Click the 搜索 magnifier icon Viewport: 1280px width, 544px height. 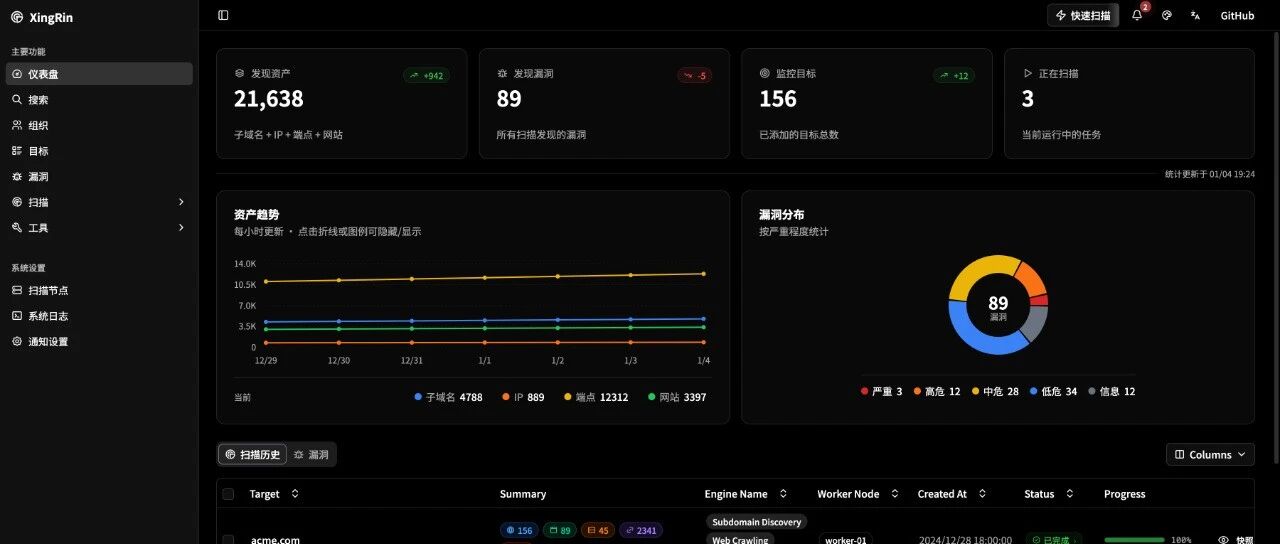pyautogui.click(x=17, y=100)
